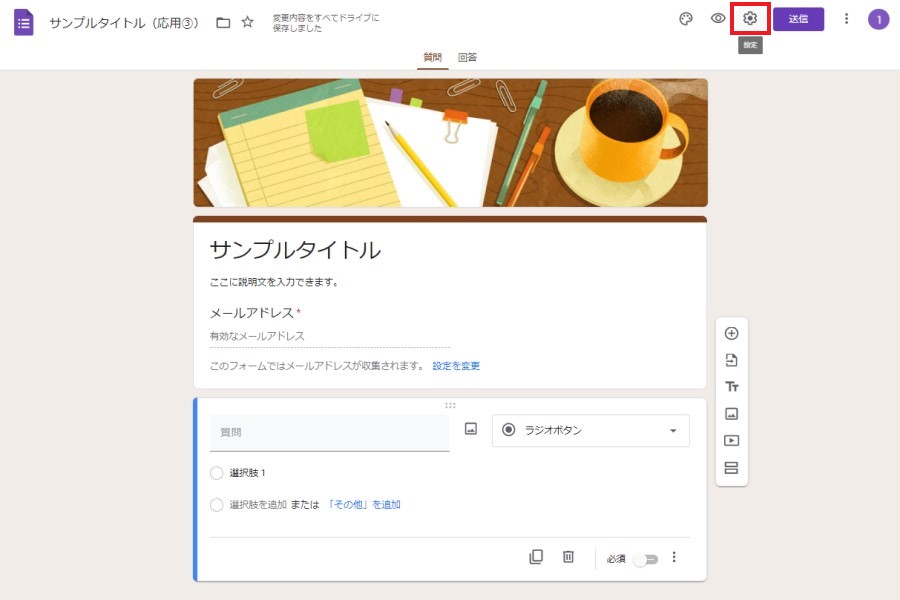Screen dimensions: 900x600
Task: Click the add question plus icon
Action: tap(731, 334)
